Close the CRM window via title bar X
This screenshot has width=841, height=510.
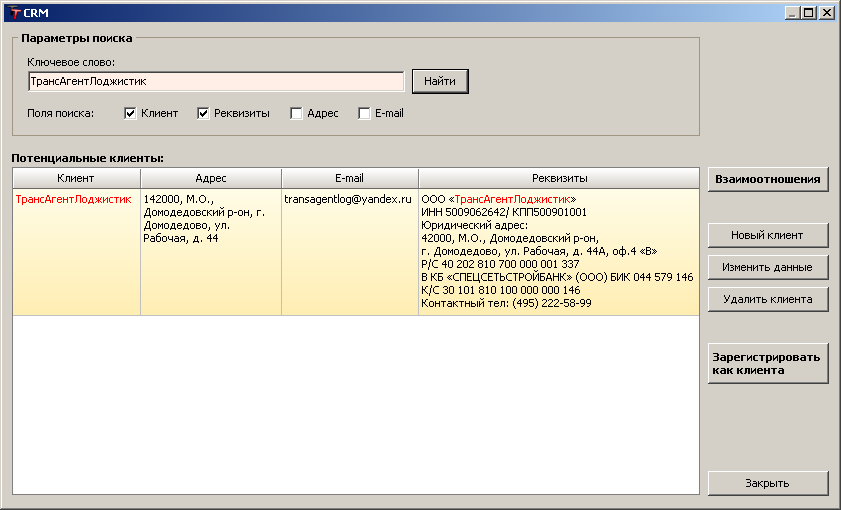(827, 13)
